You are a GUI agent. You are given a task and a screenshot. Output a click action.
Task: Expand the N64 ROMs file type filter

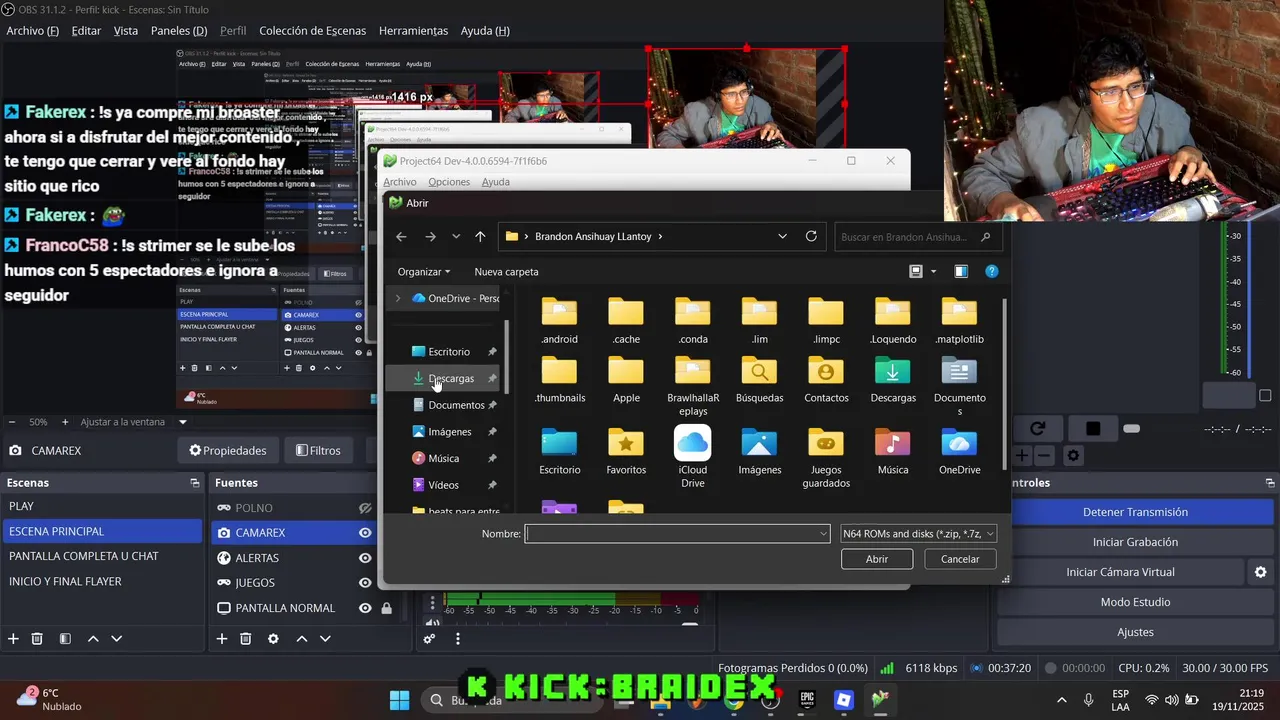[x=990, y=534]
